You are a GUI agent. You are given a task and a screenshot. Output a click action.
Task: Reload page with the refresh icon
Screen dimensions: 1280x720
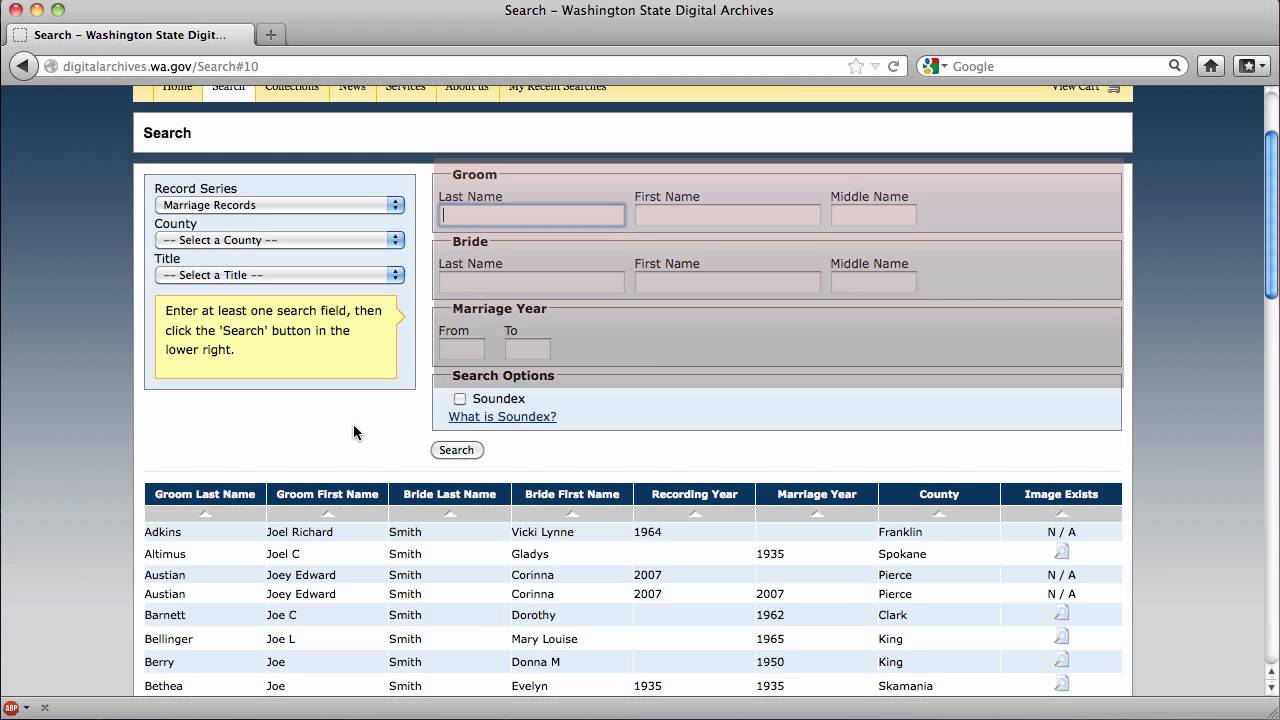tap(893, 66)
